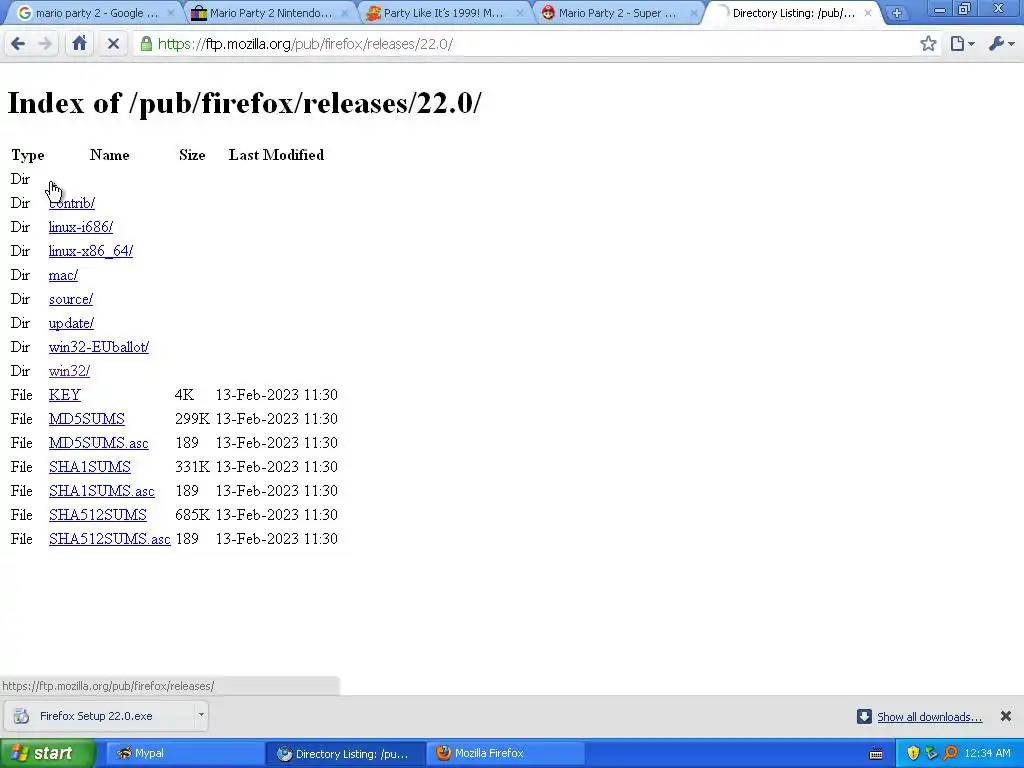Open the SHA512SUMS.asc file
The image size is (1024, 768).
110,539
